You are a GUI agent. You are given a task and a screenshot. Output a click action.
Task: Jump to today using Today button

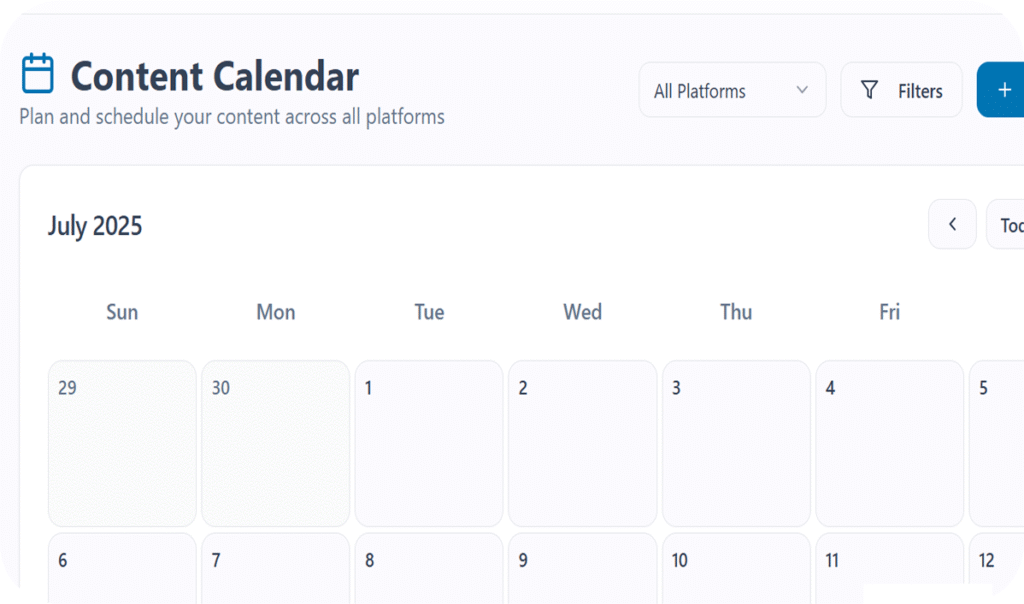(1007, 224)
